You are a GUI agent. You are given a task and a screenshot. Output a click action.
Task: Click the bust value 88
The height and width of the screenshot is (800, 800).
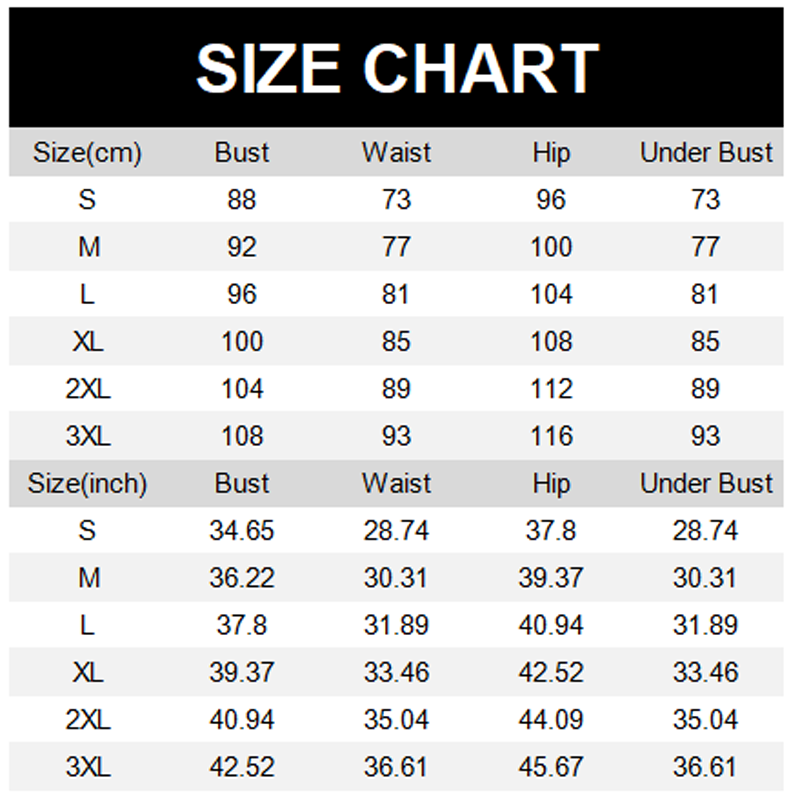242,200
